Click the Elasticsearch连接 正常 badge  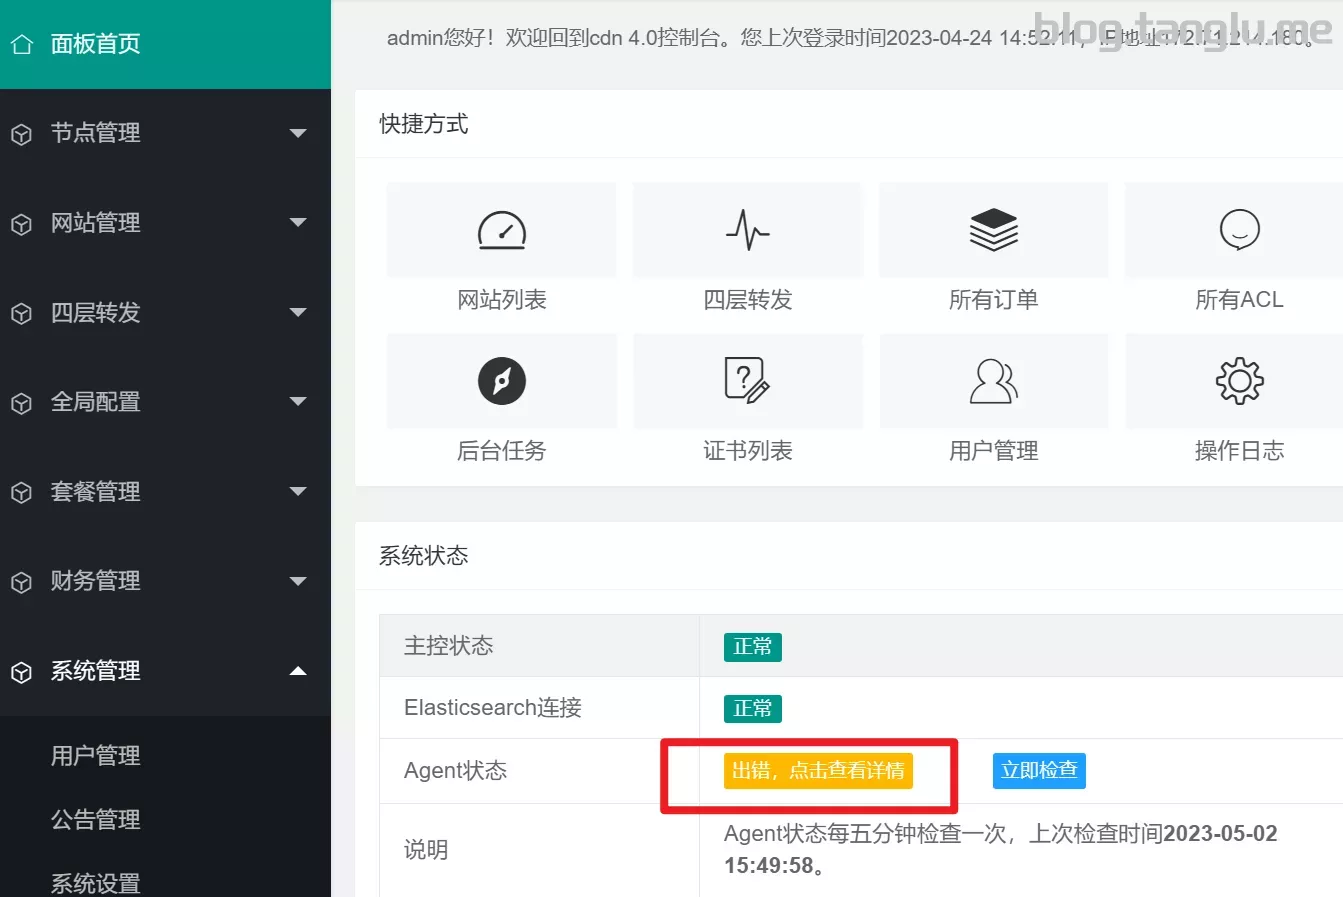pos(752,708)
